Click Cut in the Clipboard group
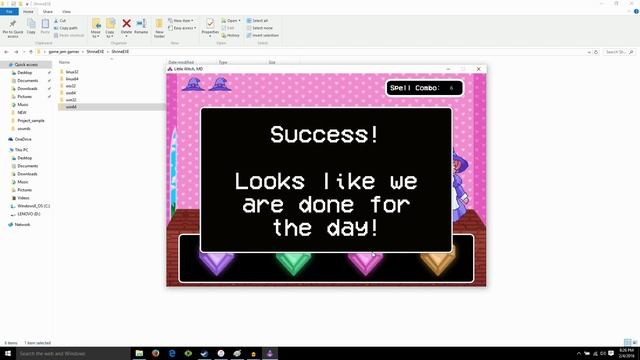The width and height of the screenshot is (640, 360). click(x=60, y=20)
